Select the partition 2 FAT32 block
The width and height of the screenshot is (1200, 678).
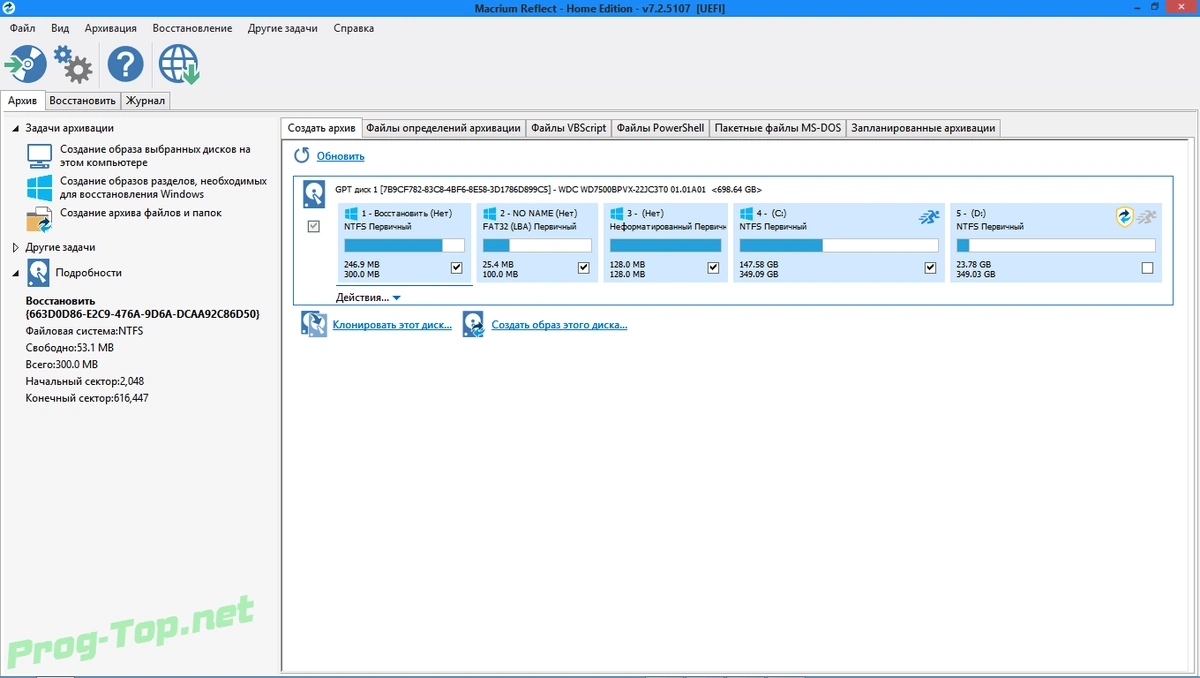click(536, 243)
